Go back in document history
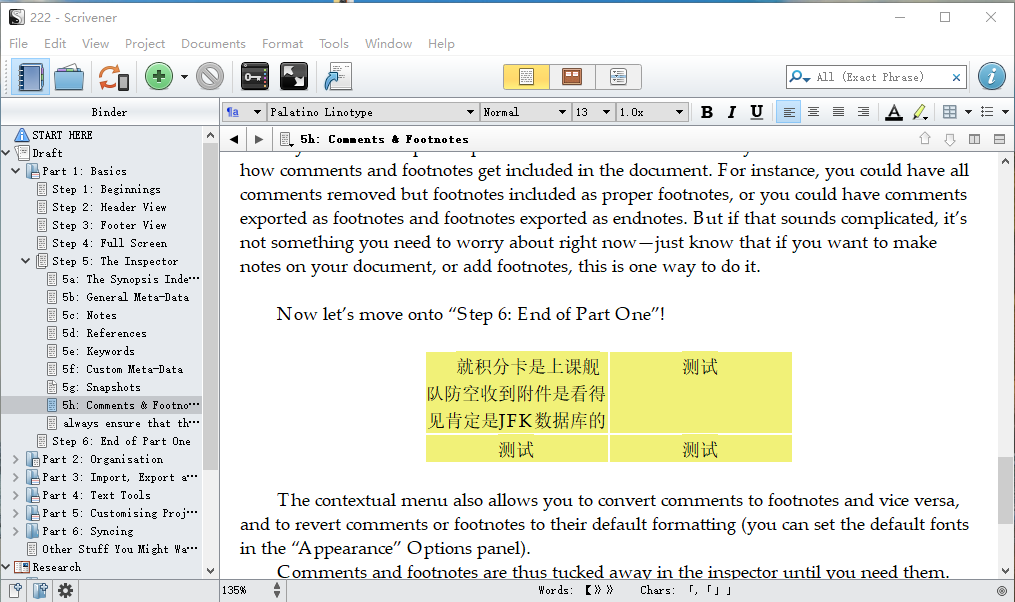This screenshot has height=602, width=1015. tap(234, 139)
